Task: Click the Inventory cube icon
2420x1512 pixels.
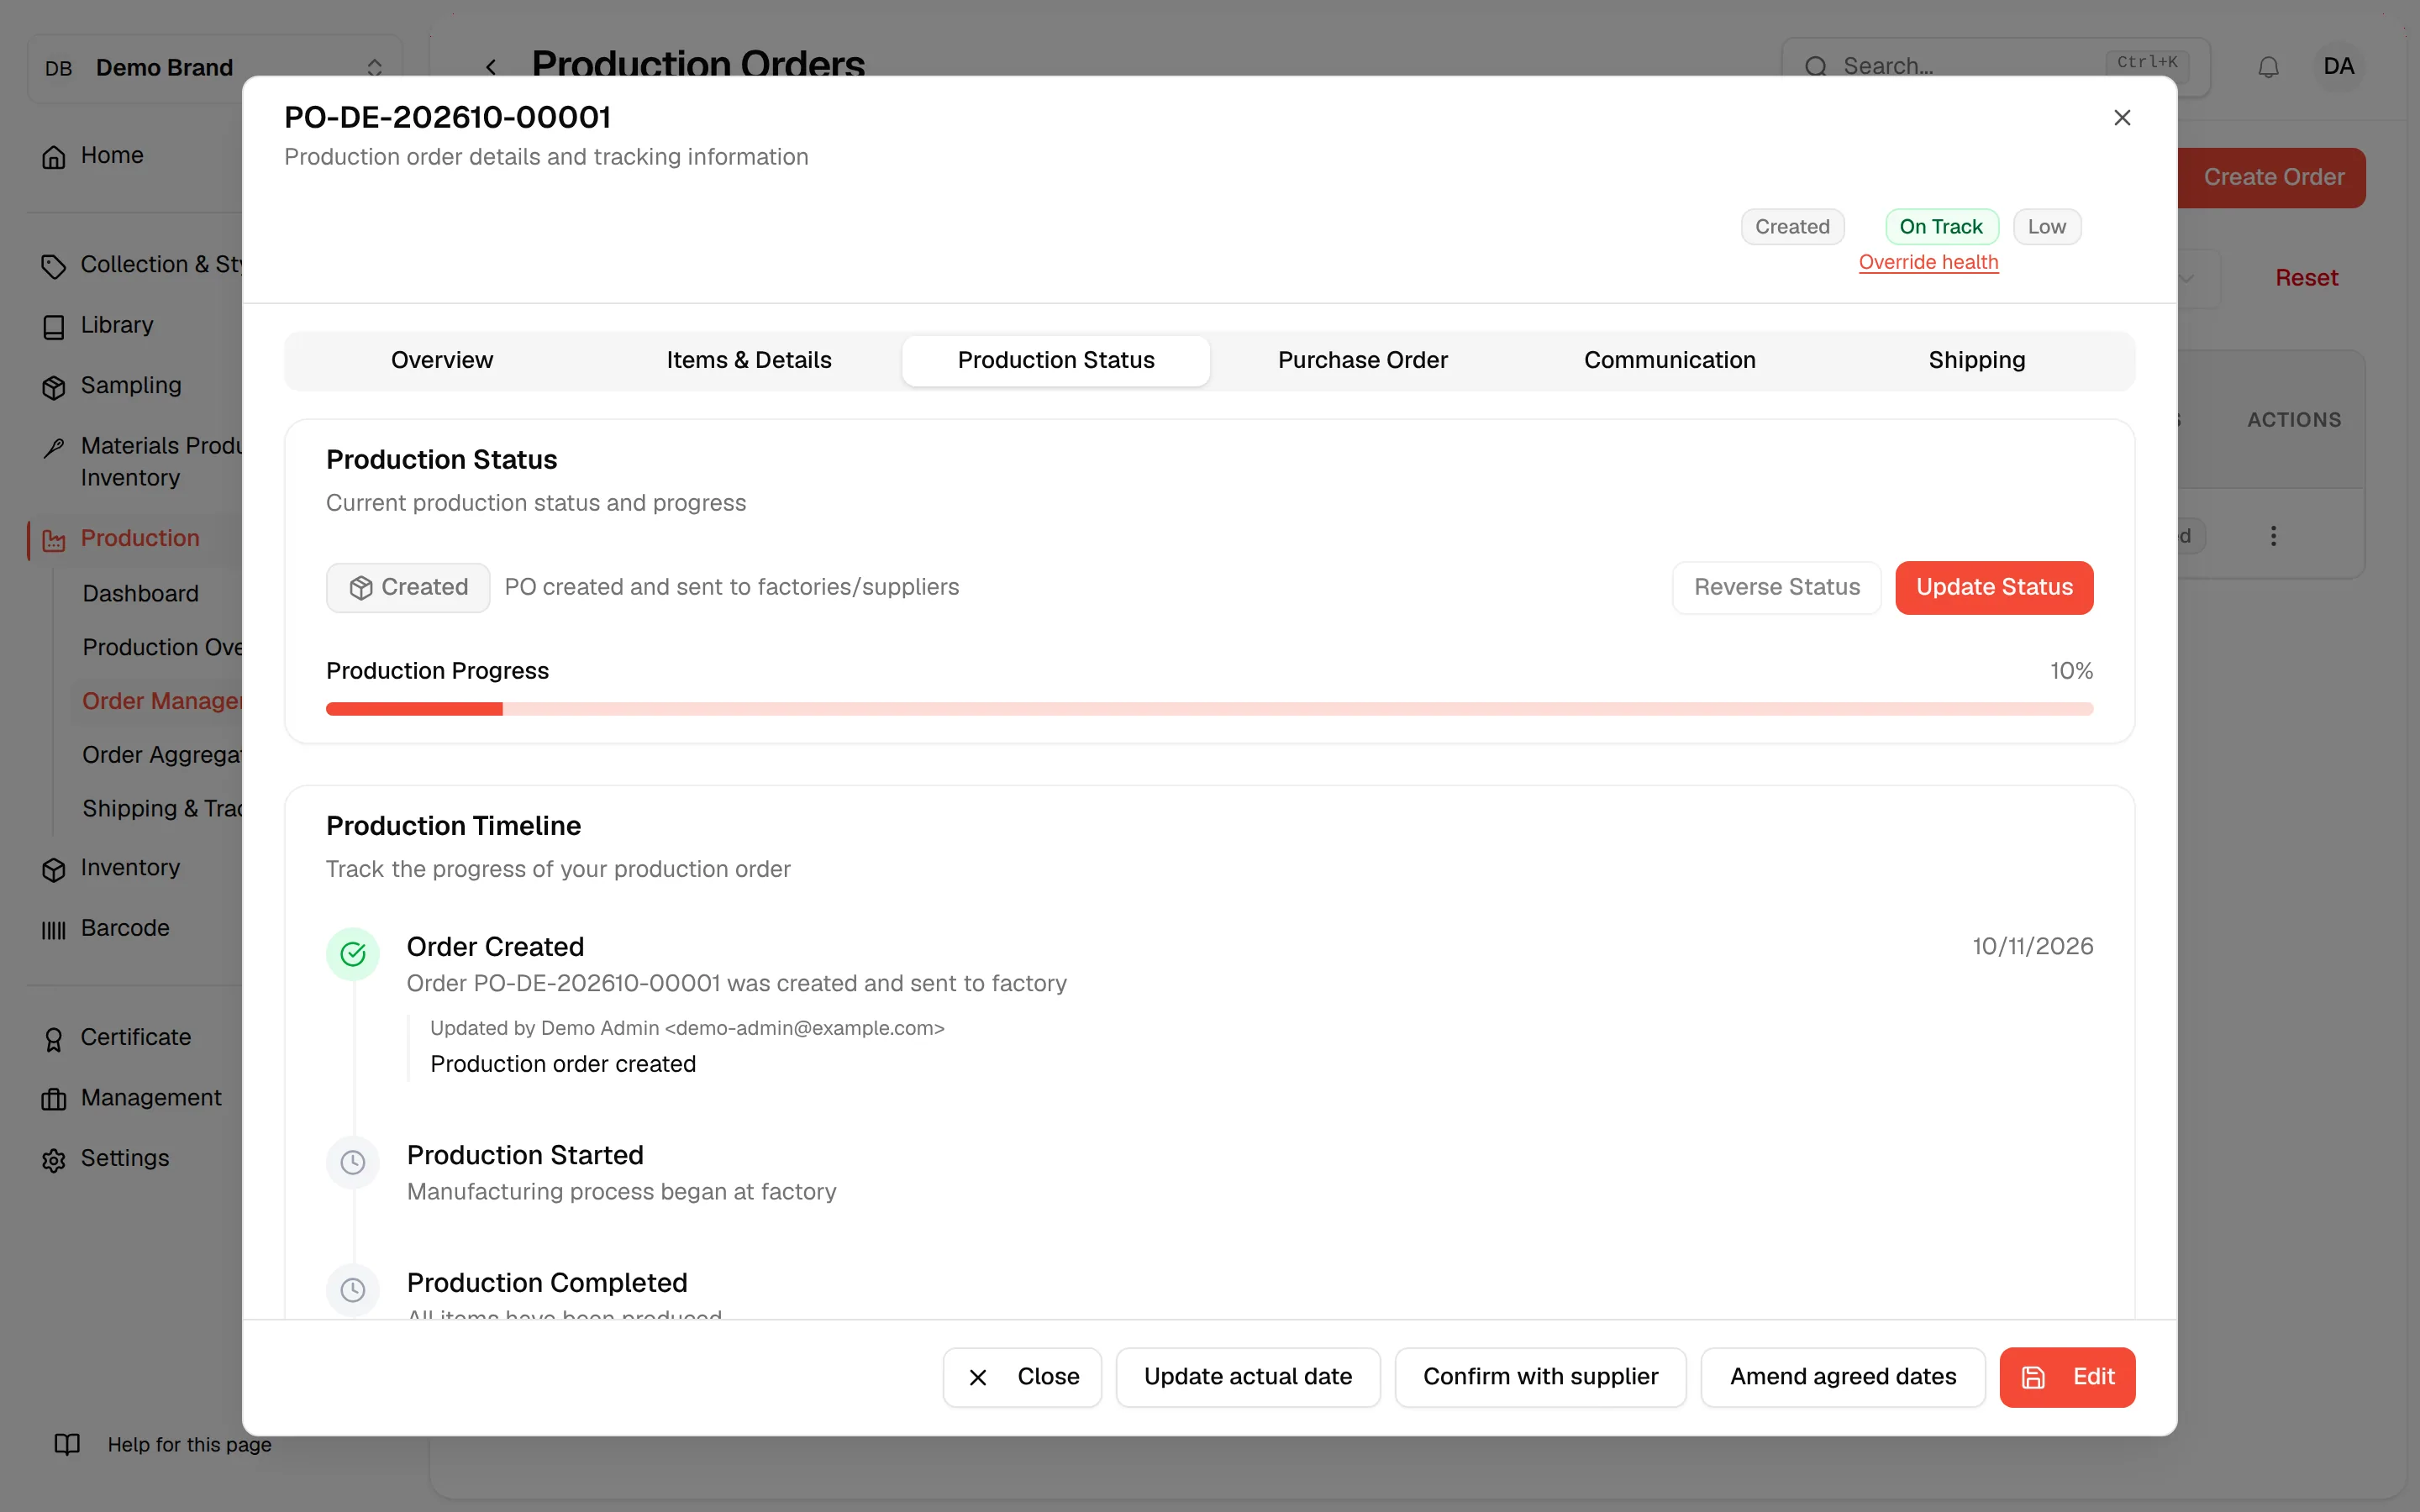Action: pyautogui.click(x=54, y=869)
